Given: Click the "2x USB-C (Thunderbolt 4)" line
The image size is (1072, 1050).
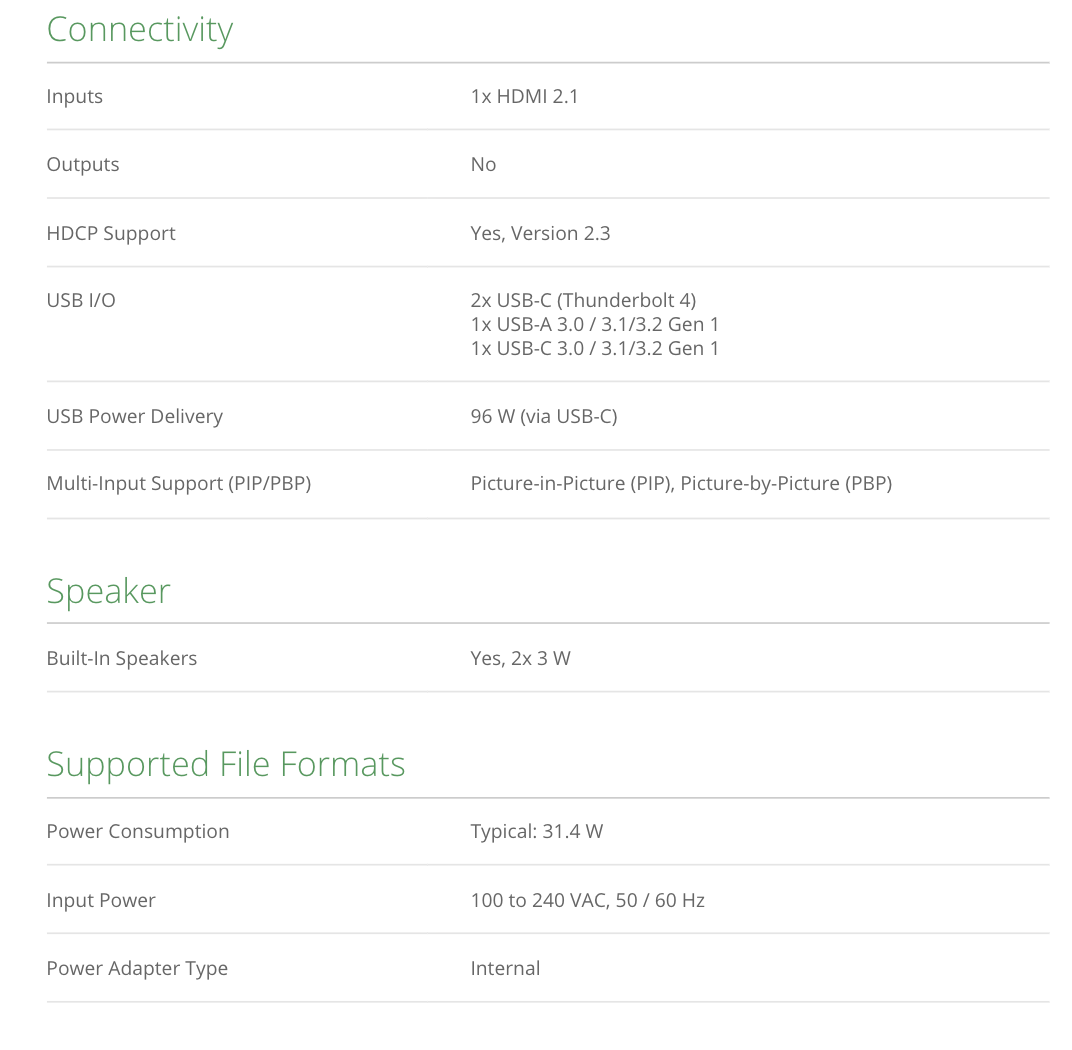Looking at the screenshot, I should click(x=583, y=300).
